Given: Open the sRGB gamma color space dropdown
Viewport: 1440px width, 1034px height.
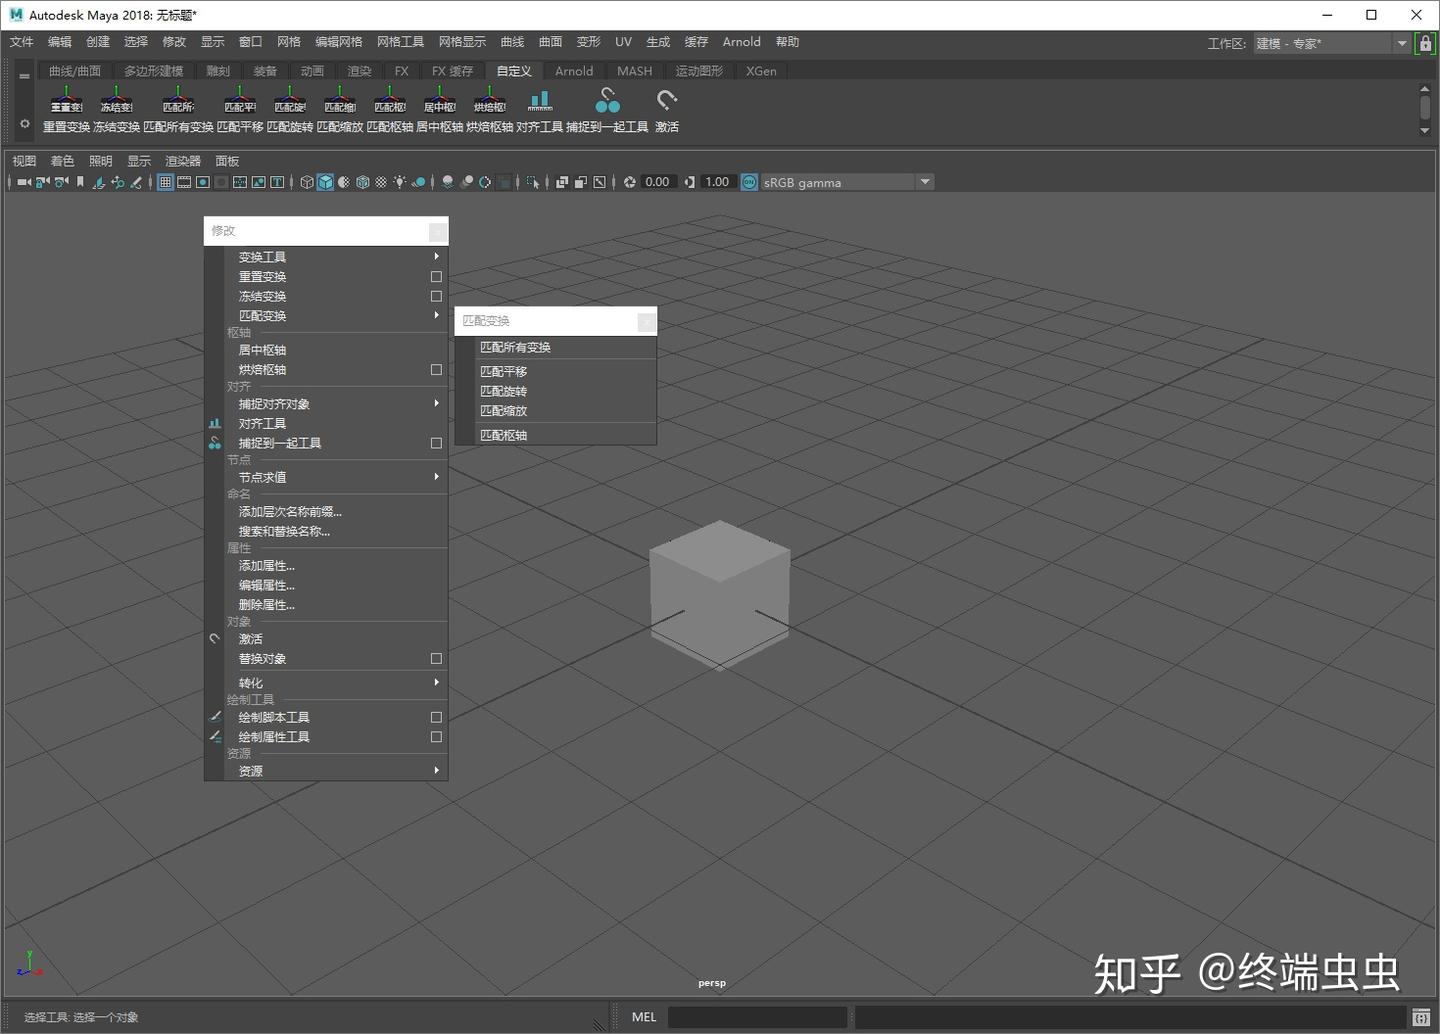Looking at the screenshot, I should tap(925, 182).
